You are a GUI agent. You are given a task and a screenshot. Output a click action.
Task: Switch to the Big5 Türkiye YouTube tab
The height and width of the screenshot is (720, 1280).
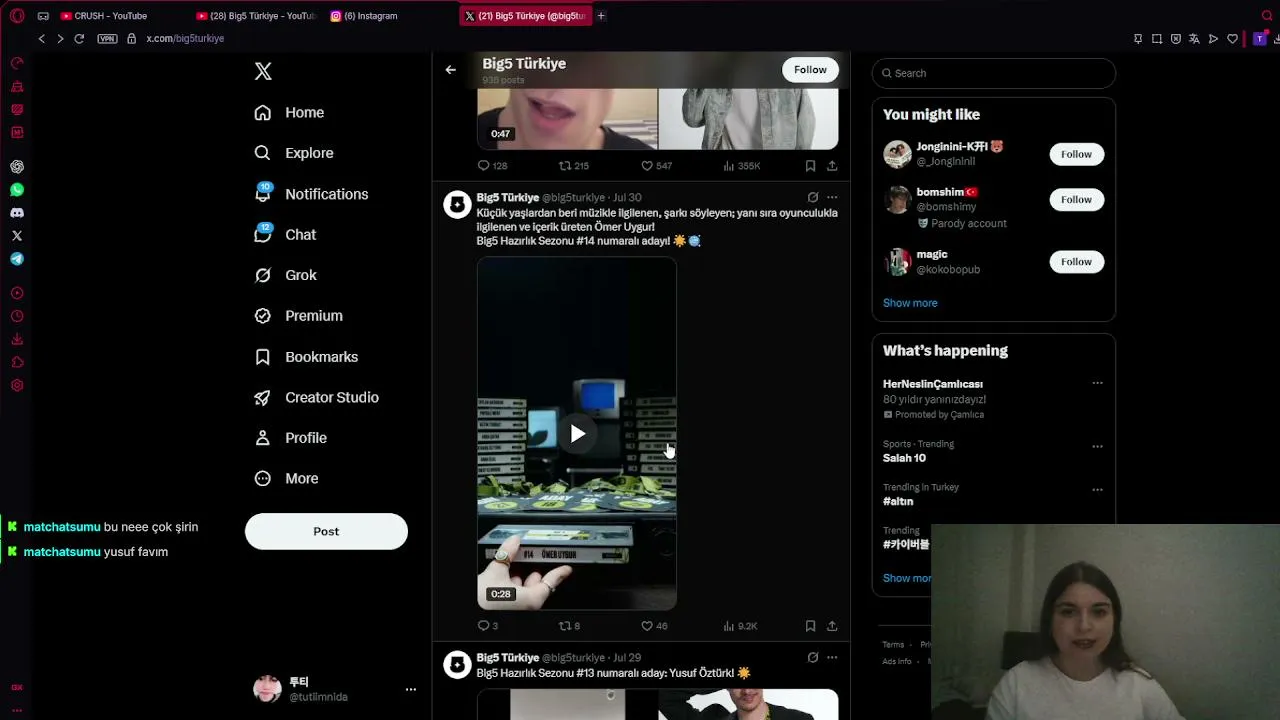pyautogui.click(x=256, y=16)
